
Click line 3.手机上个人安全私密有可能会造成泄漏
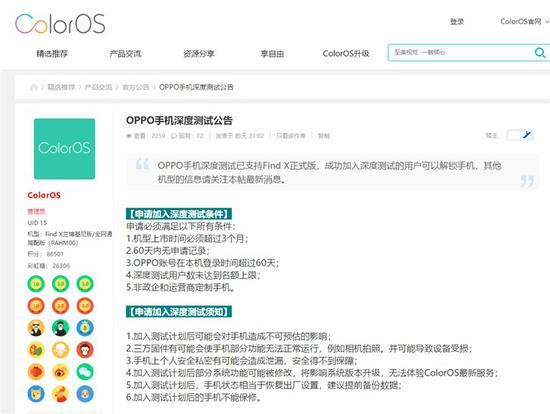click(242, 361)
